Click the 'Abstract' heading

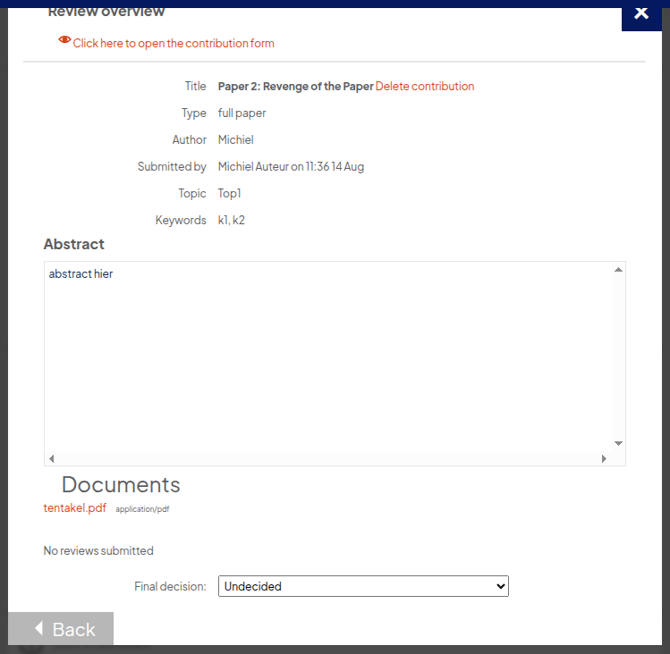[74, 244]
